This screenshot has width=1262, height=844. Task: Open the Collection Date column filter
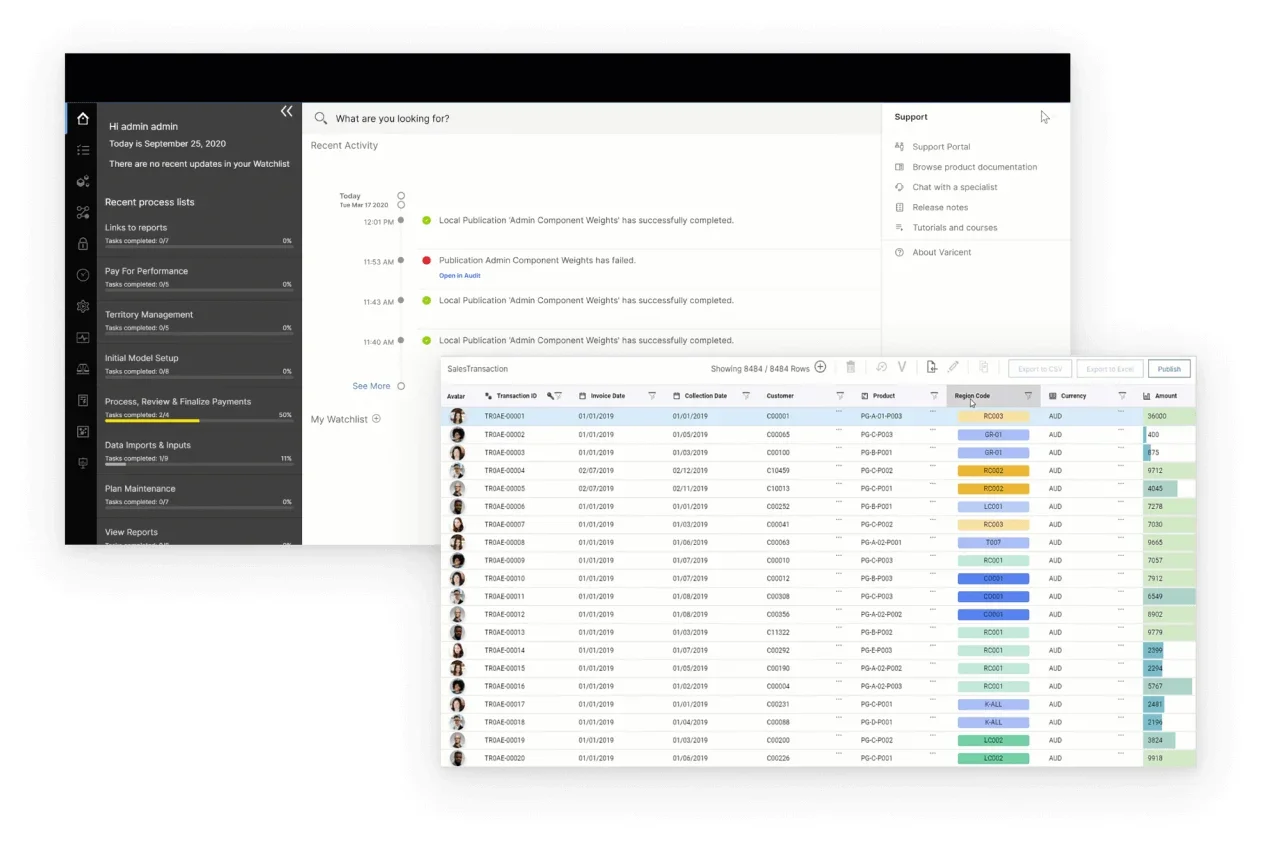(x=746, y=396)
